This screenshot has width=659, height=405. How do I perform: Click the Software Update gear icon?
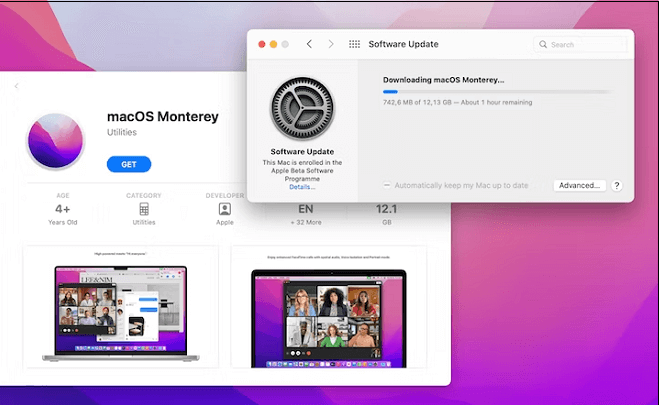click(302, 108)
